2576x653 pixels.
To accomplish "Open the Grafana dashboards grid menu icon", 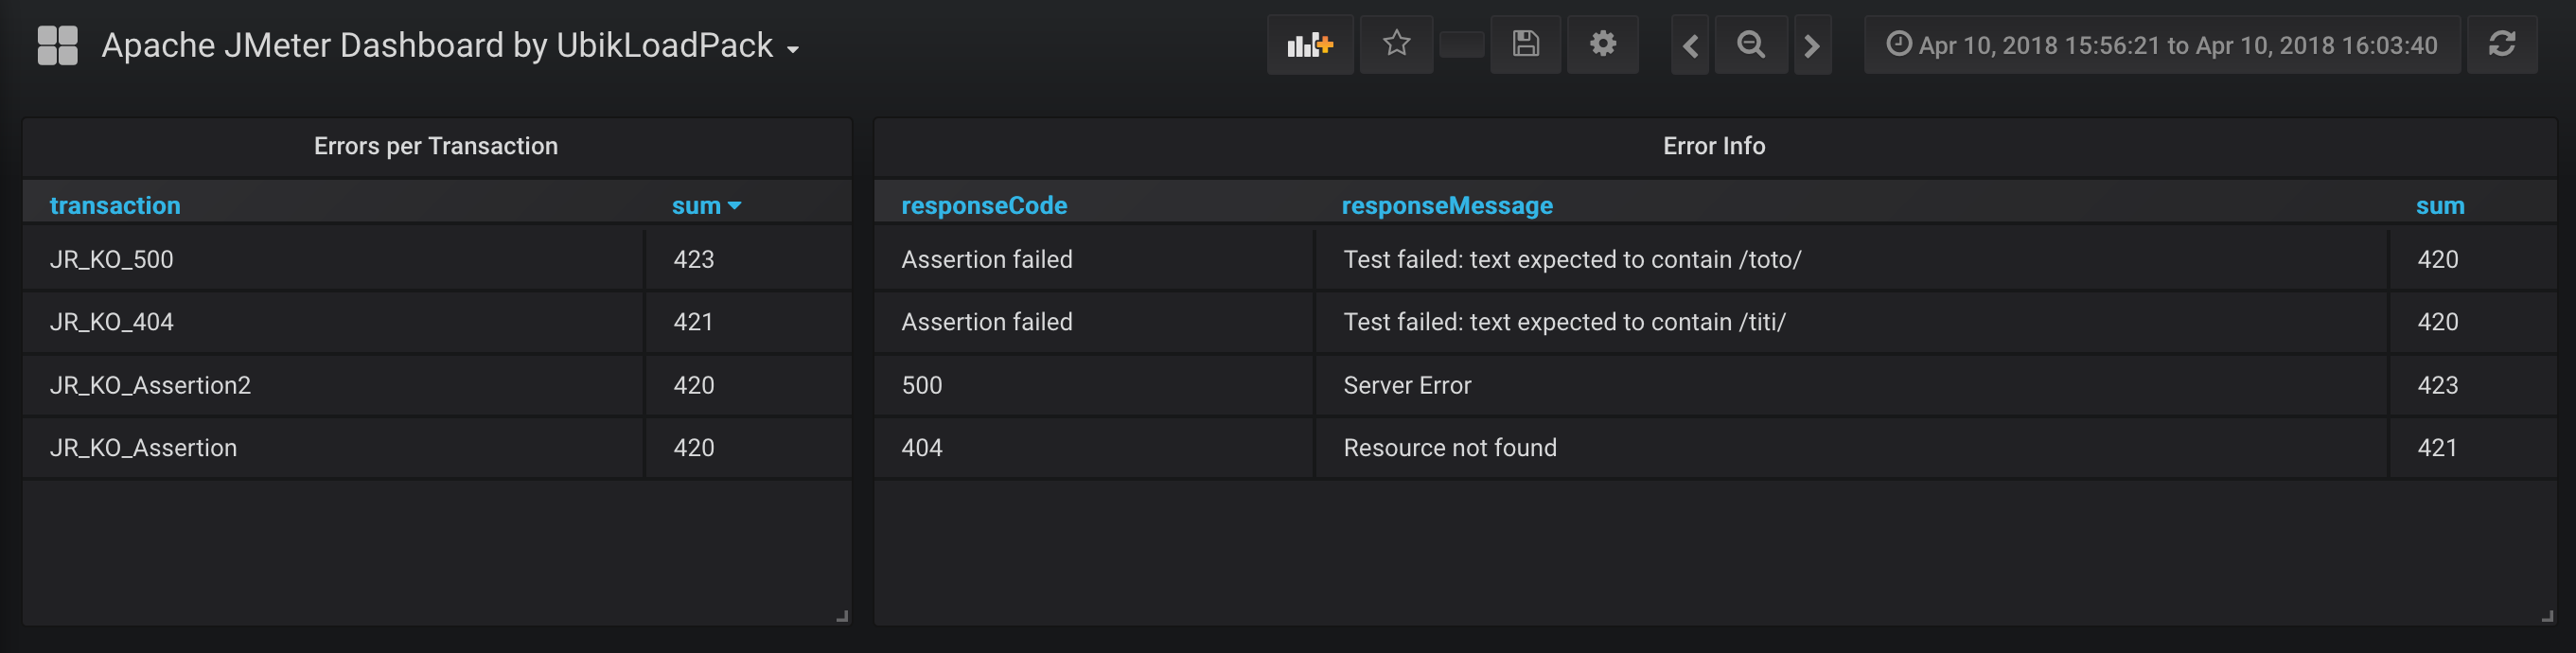I will point(57,45).
